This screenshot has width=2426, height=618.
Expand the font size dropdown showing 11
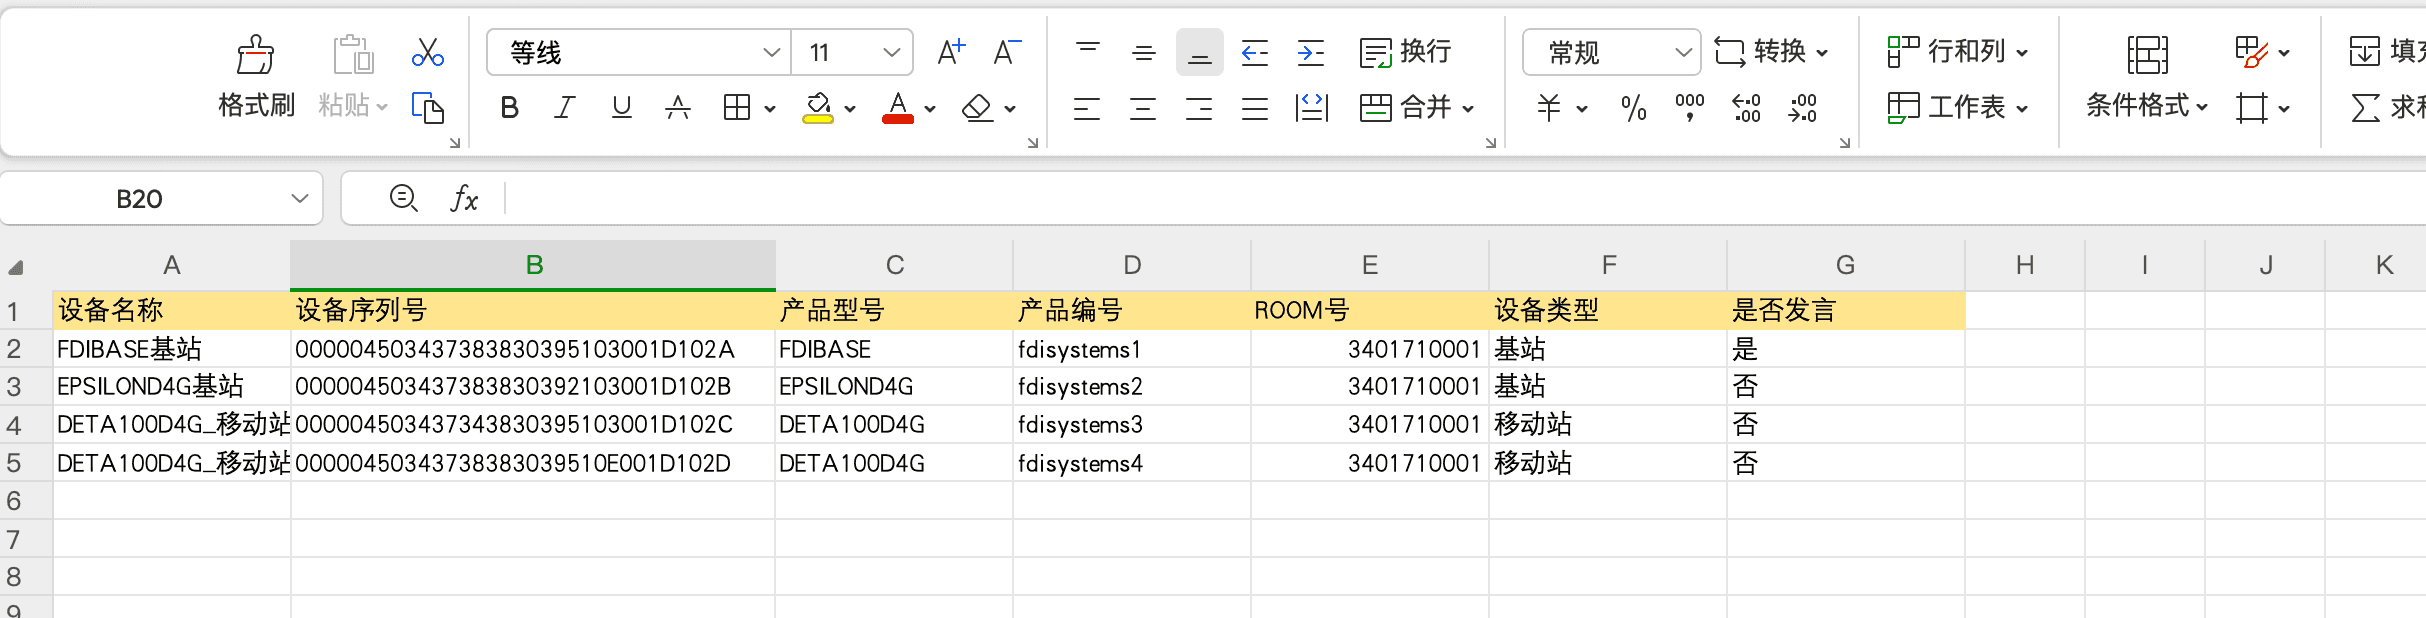click(891, 52)
